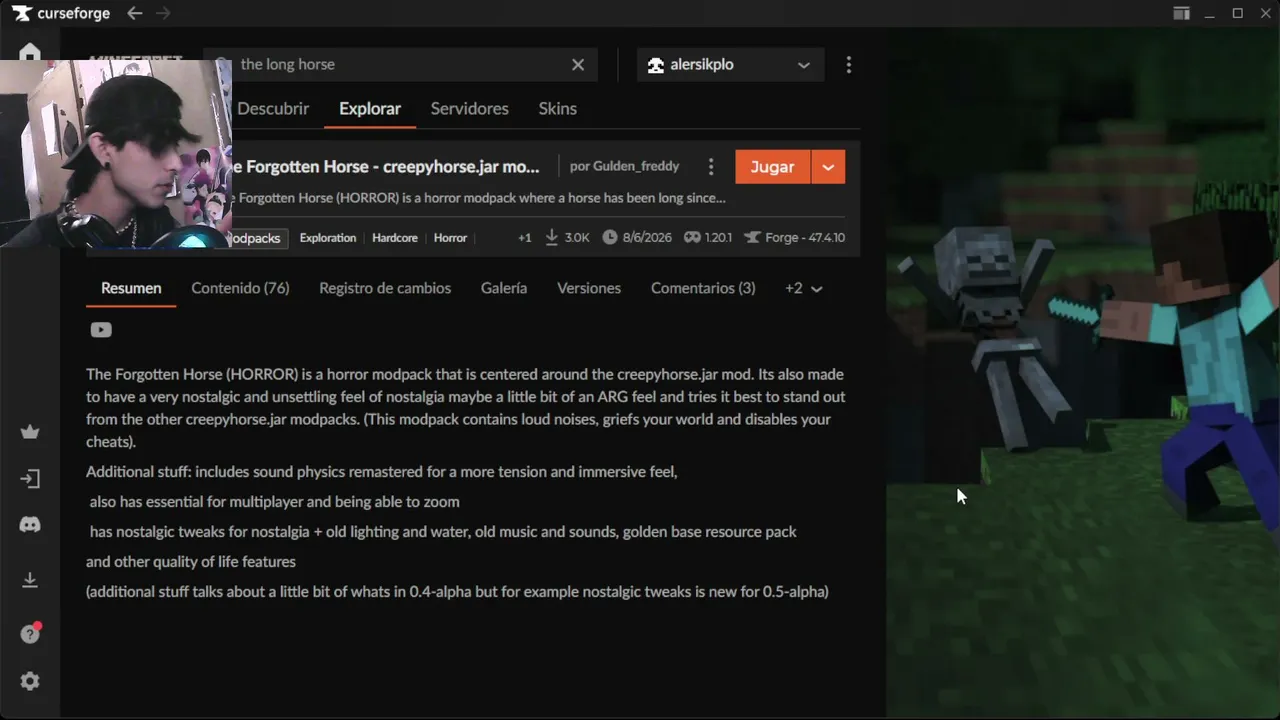1280x720 pixels.
Task: Switch to the Skins tab
Action: [558, 108]
